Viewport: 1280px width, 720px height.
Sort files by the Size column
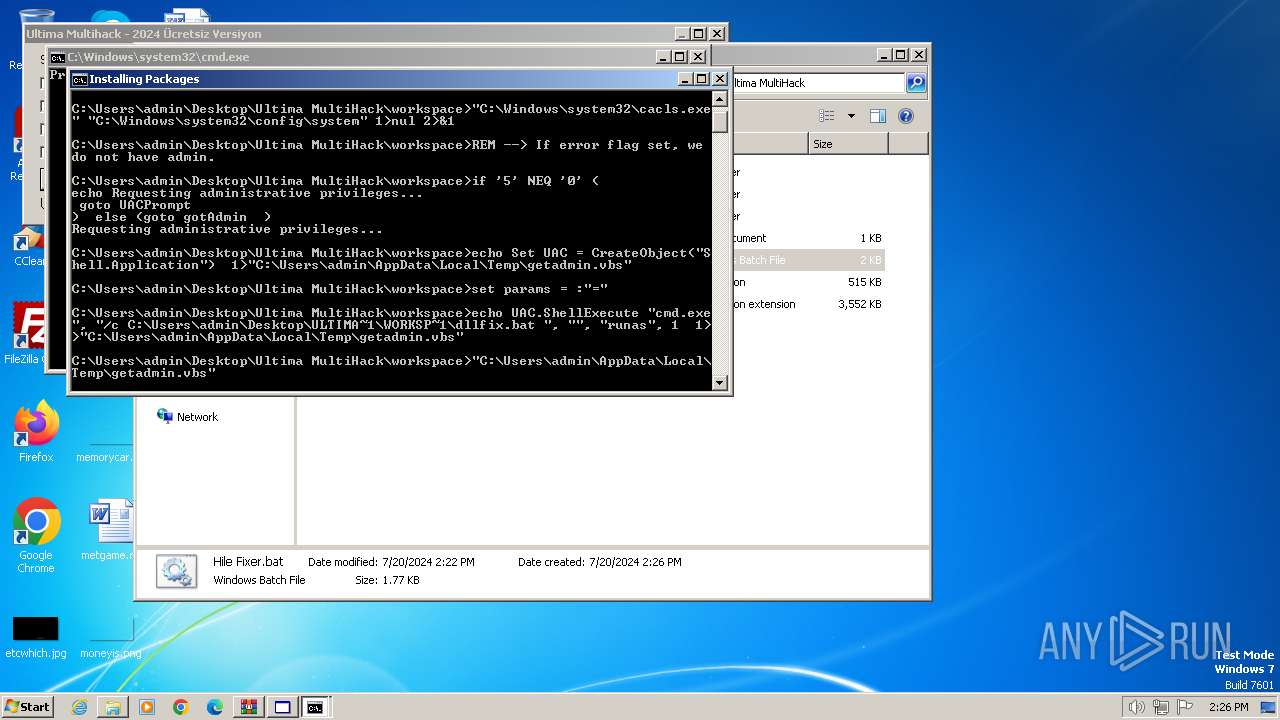coord(848,144)
